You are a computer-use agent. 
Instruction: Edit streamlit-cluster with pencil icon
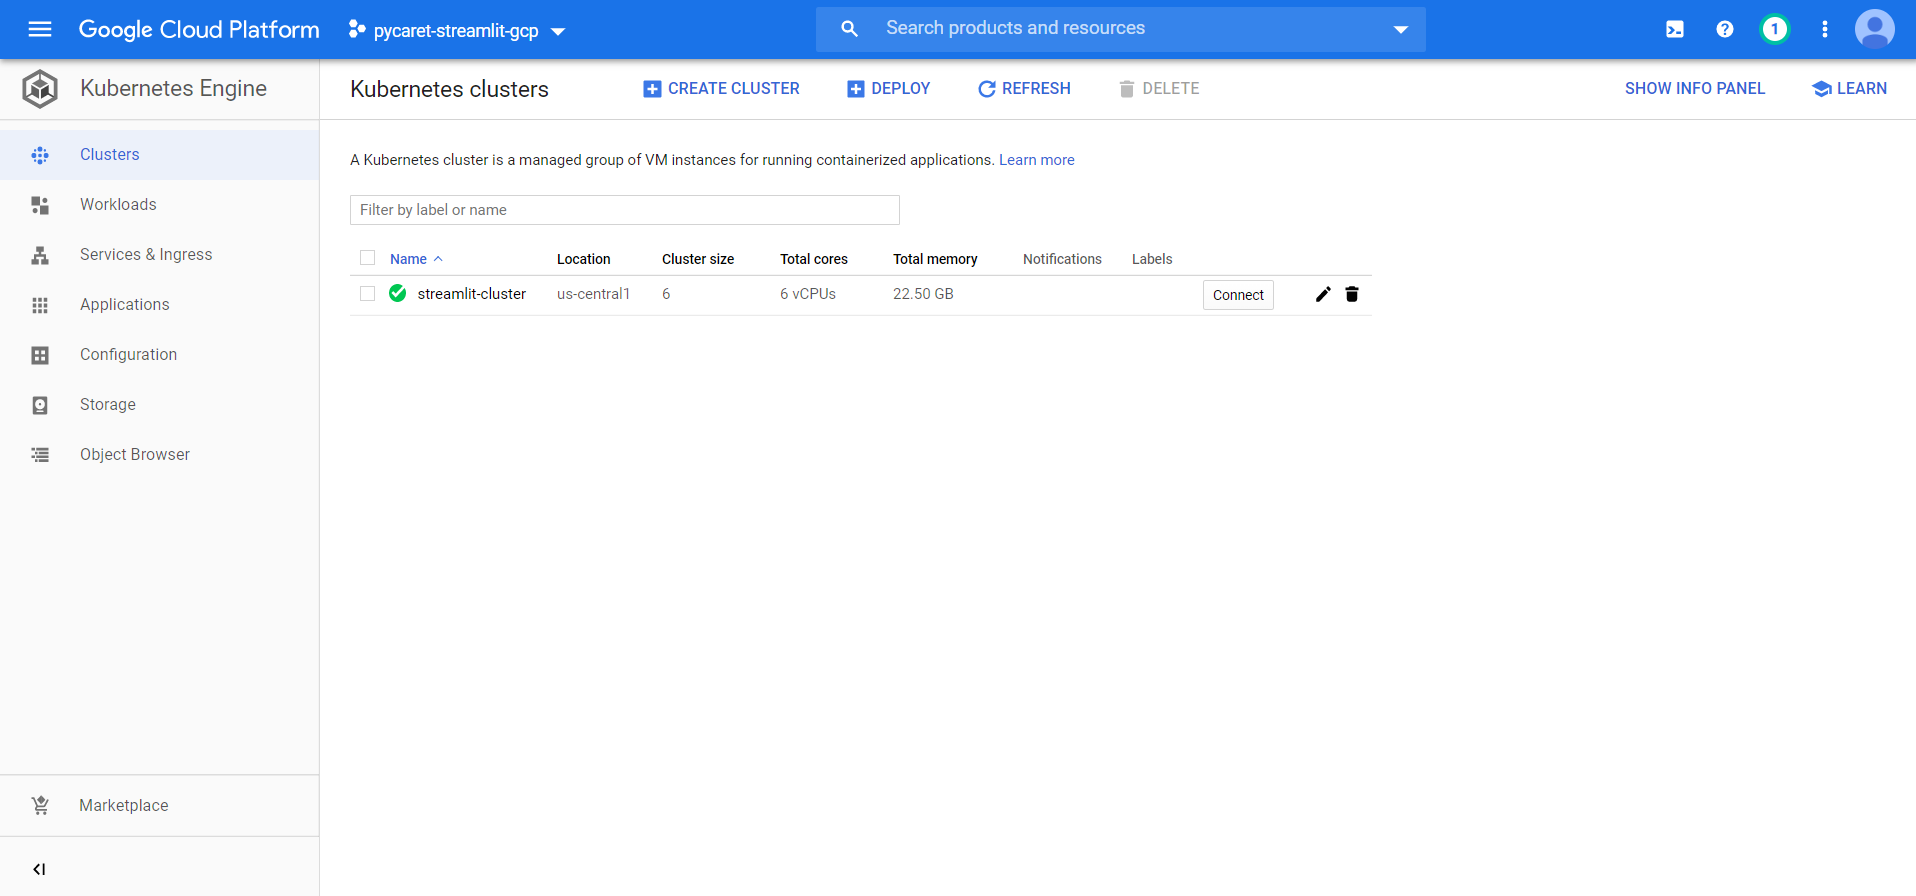(1323, 294)
